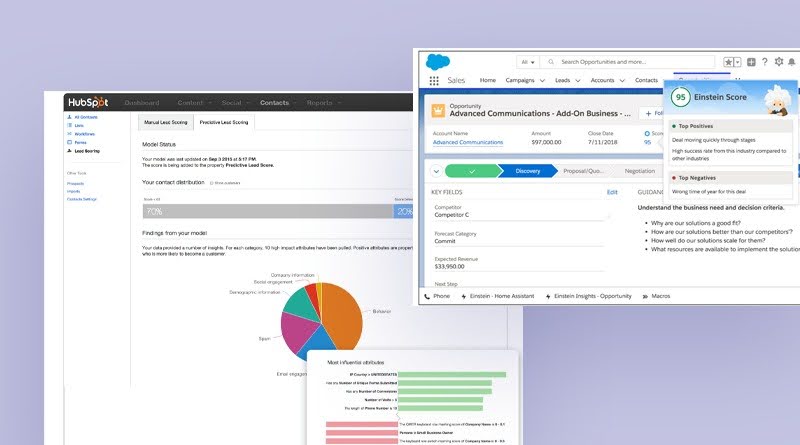This screenshot has height=445, width=800.
Task: Click the Phone utility bar icon
Action: point(427,296)
